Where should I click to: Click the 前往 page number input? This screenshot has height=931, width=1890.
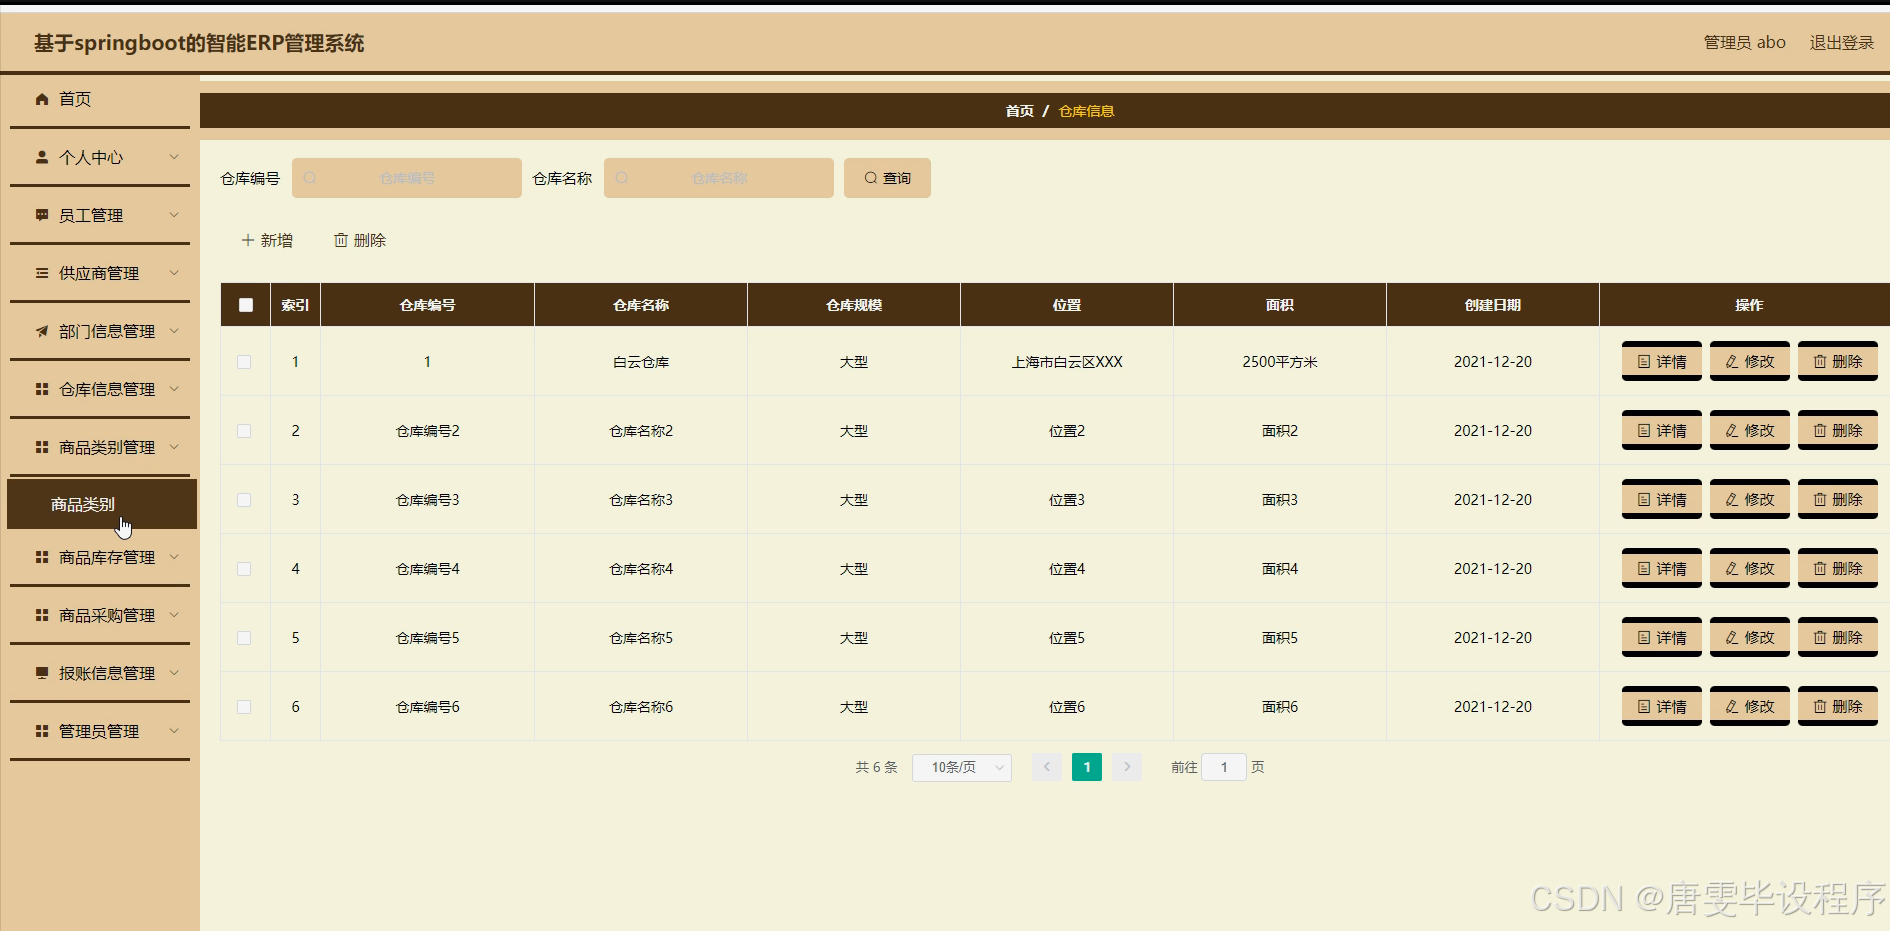click(x=1224, y=767)
